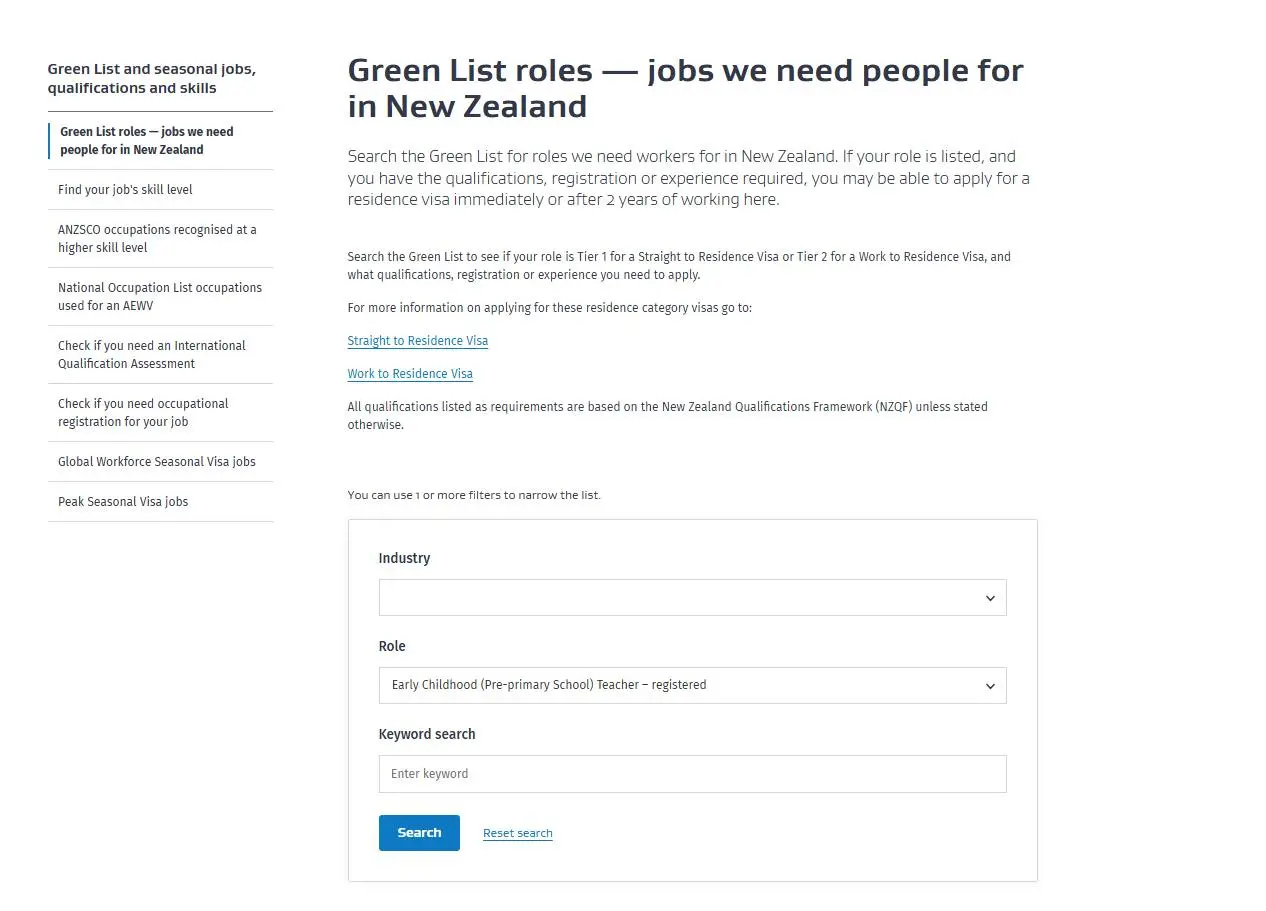Click the sidebar section heading title
1266x911 pixels.
click(151, 79)
